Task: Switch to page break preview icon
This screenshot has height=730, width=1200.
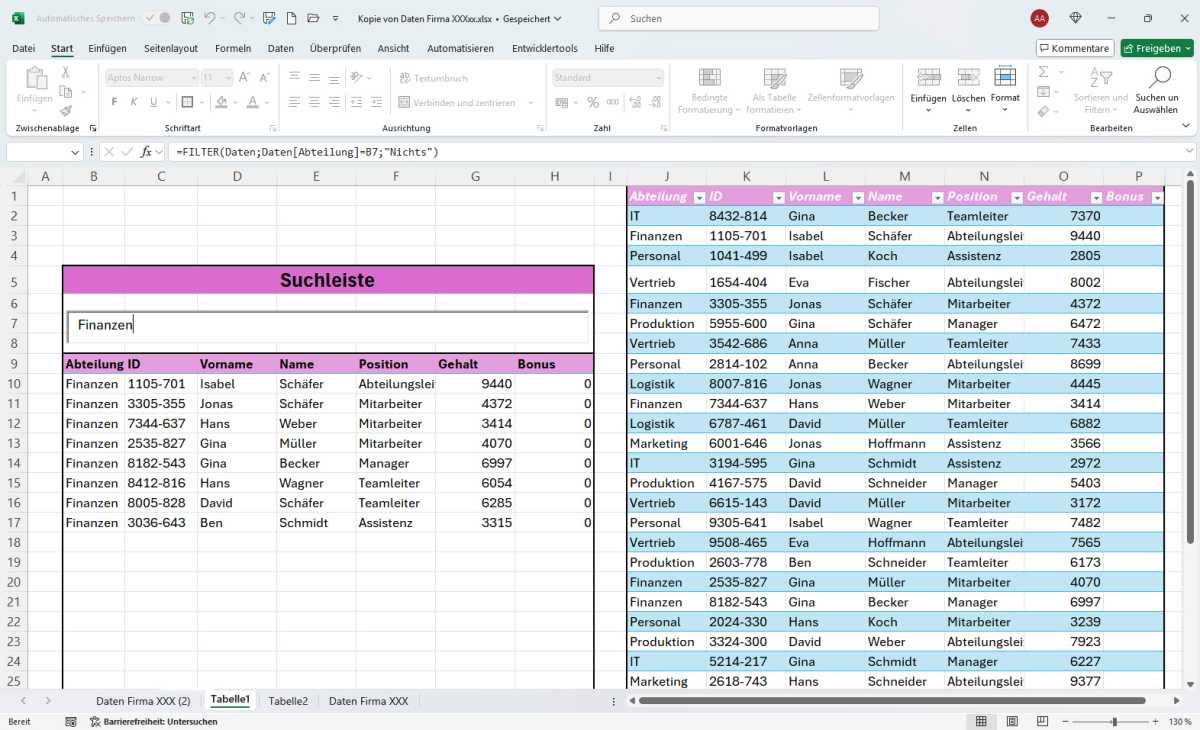Action: coord(1040,721)
